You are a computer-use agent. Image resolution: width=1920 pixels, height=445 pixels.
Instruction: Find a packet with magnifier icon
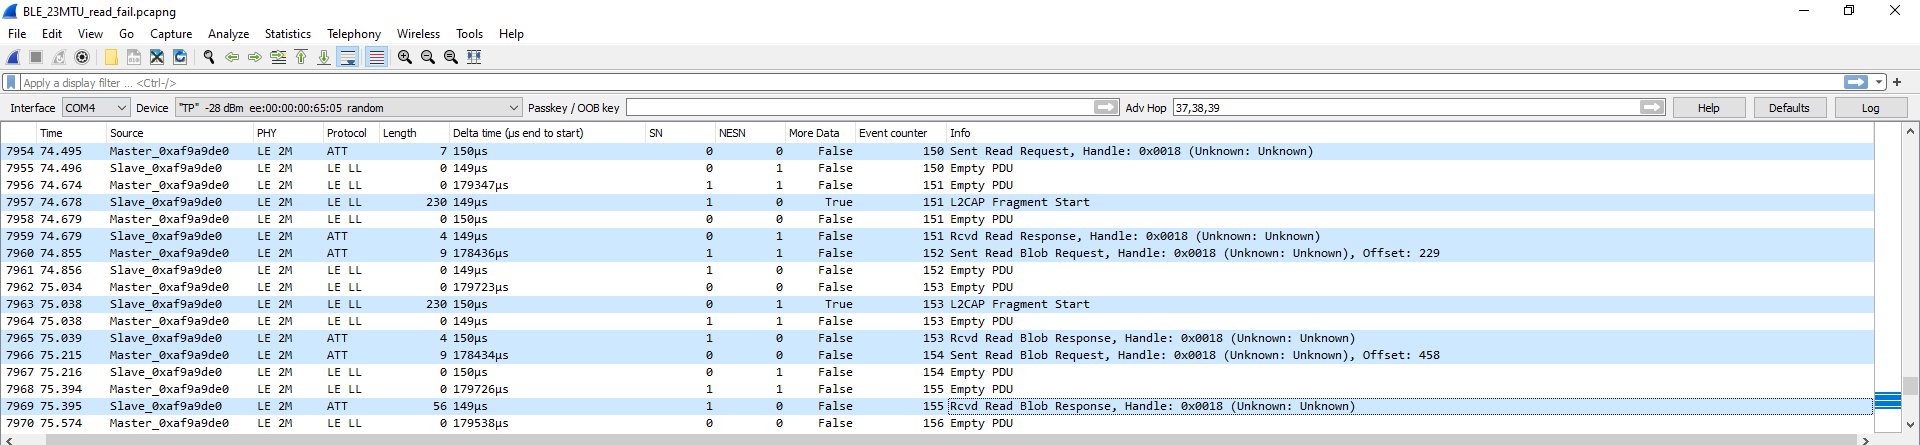click(x=209, y=57)
